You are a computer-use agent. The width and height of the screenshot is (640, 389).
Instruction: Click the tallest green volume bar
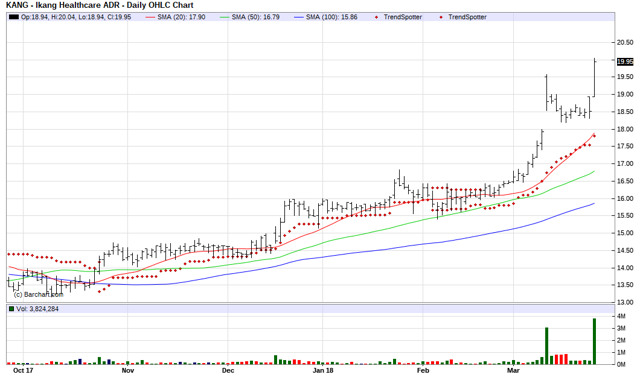point(594,341)
